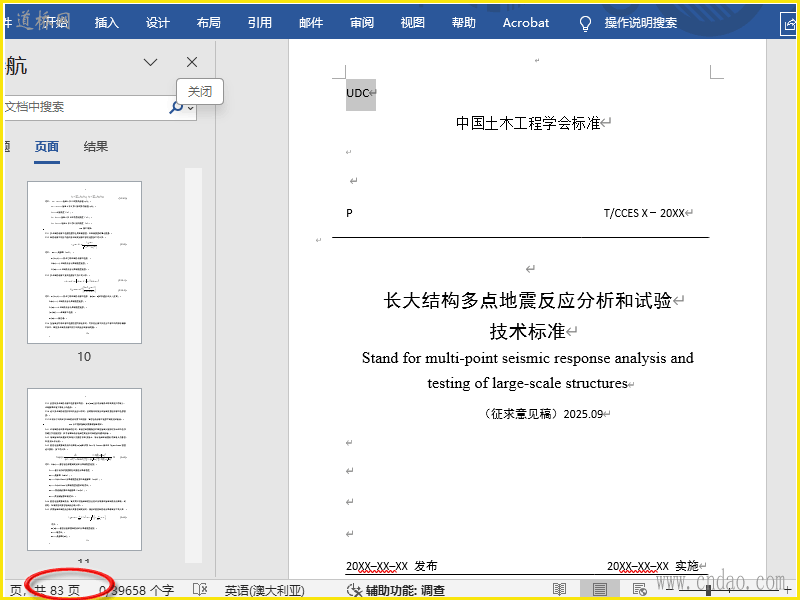Click the navigation pane vertical scrollbar
This screenshot has height=600, width=800.
click(x=193, y=365)
